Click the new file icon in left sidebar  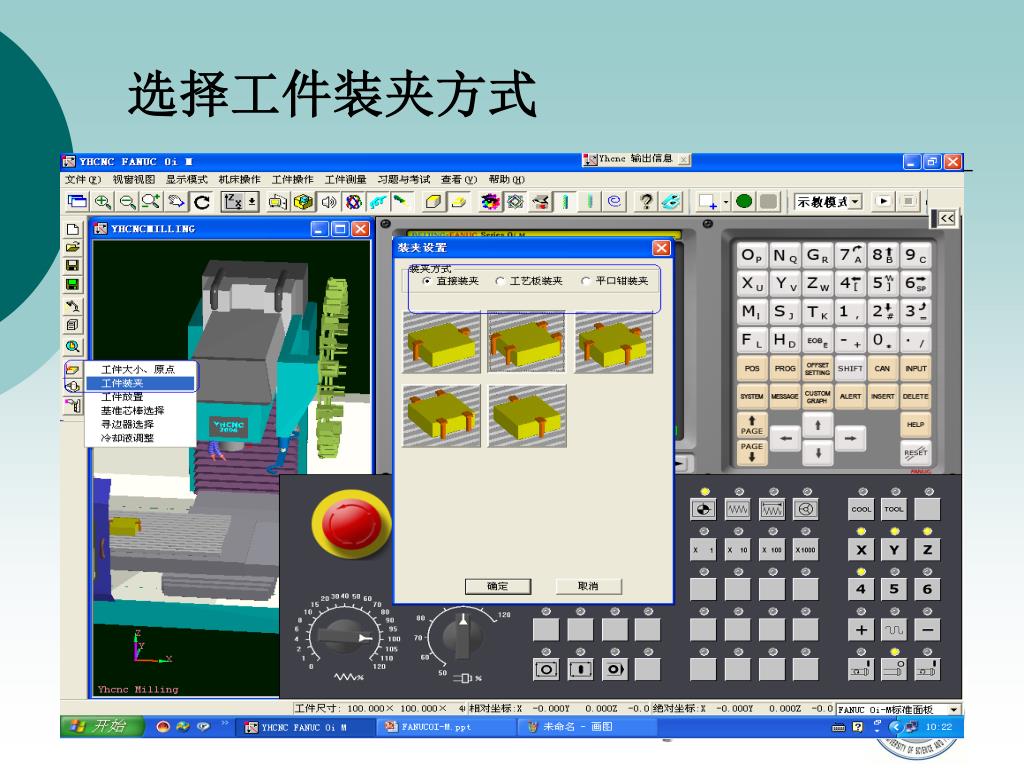(x=72, y=229)
